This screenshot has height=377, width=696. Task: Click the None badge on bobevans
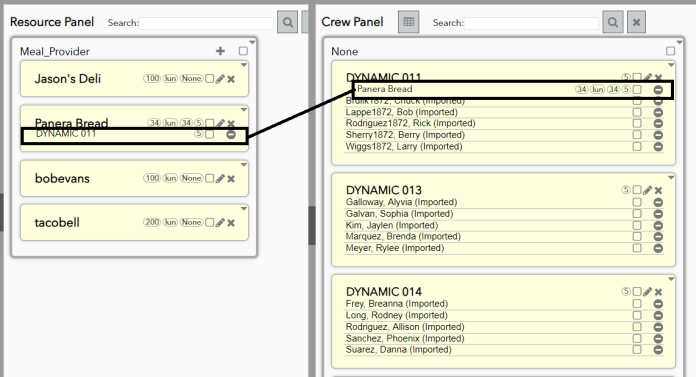191,178
